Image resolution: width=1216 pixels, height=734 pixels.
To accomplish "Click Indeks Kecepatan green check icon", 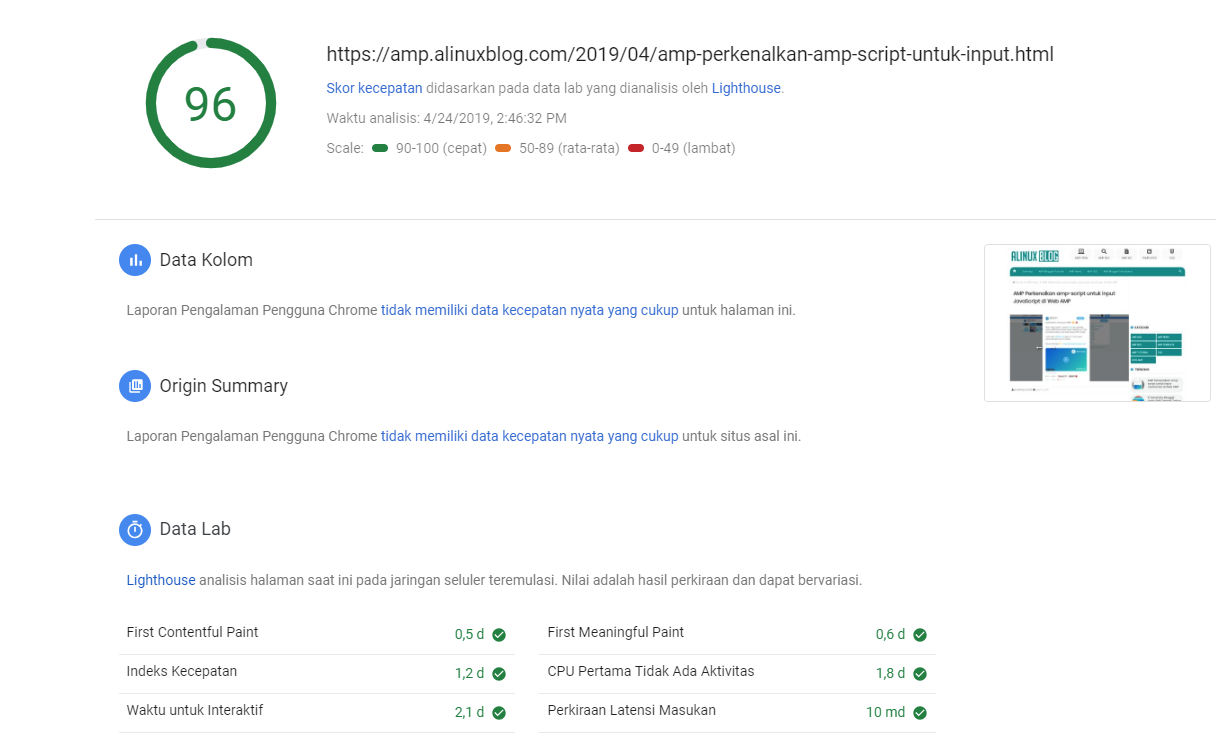I will coord(499,673).
